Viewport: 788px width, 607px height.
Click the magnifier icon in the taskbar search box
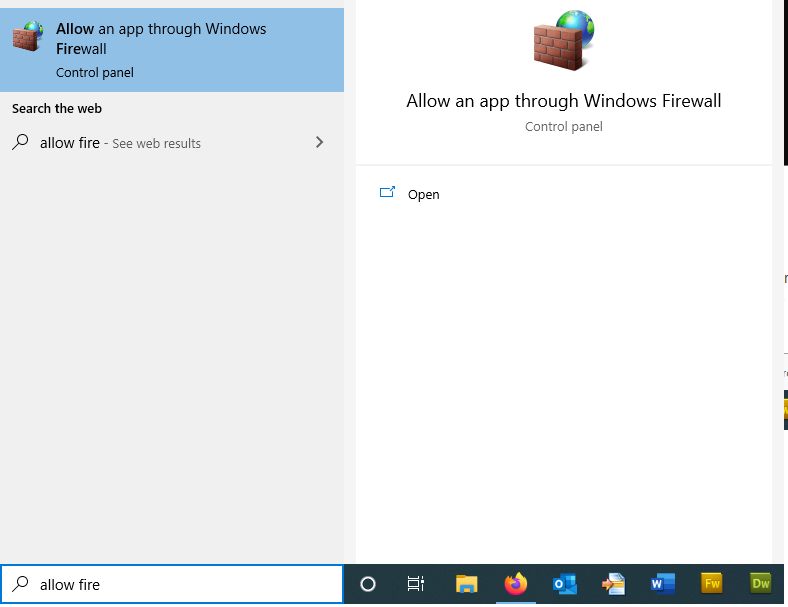tap(20, 584)
